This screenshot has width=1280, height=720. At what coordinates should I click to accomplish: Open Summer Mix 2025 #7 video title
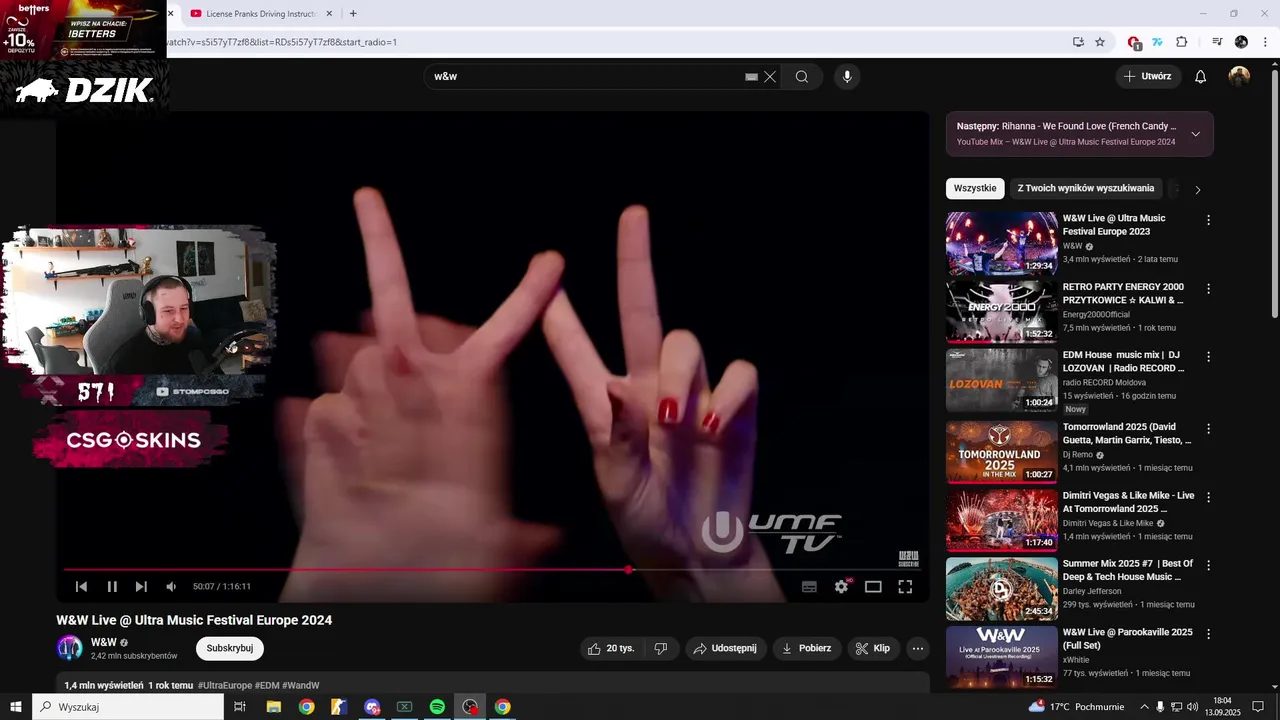[x=1128, y=570]
